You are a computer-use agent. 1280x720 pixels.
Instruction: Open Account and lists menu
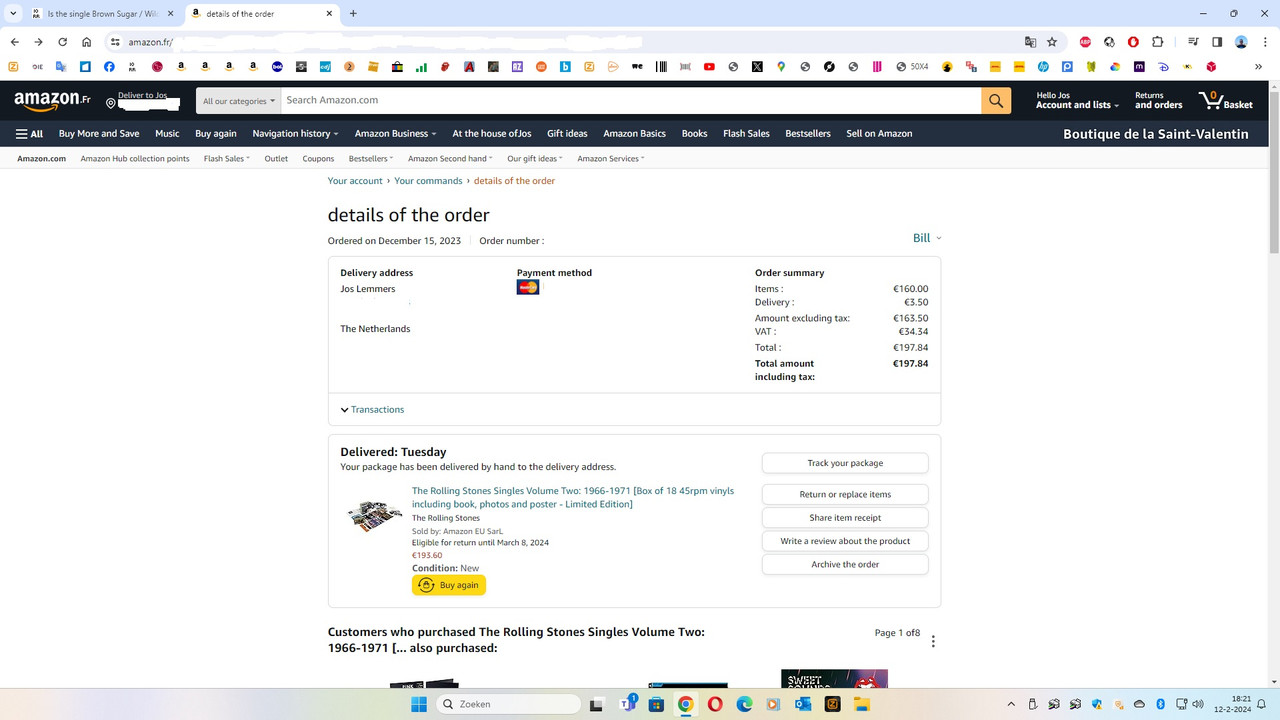coord(1076,100)
